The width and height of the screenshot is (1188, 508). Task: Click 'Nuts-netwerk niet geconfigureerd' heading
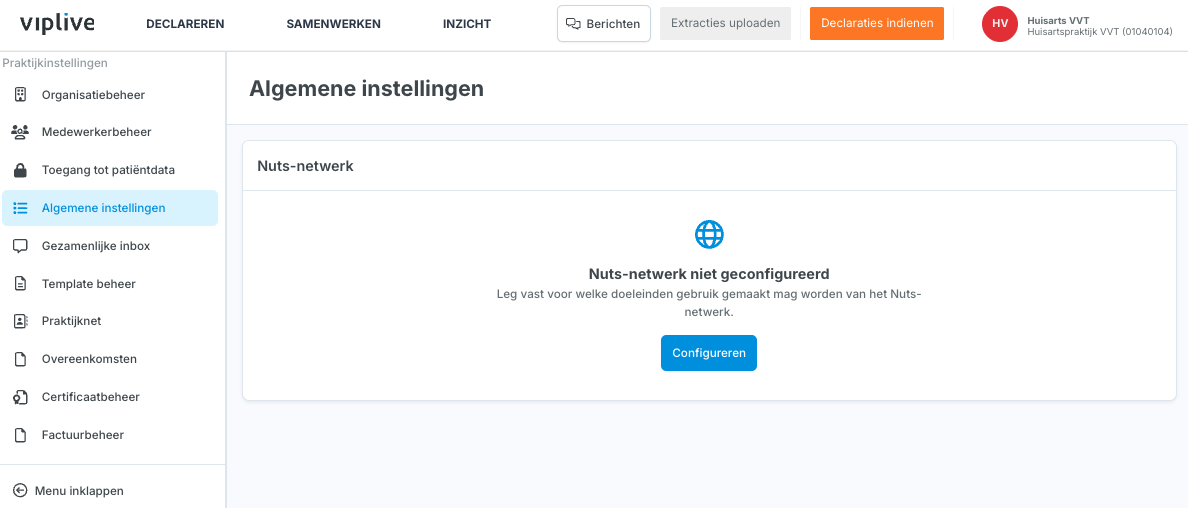tap(709, 273)
